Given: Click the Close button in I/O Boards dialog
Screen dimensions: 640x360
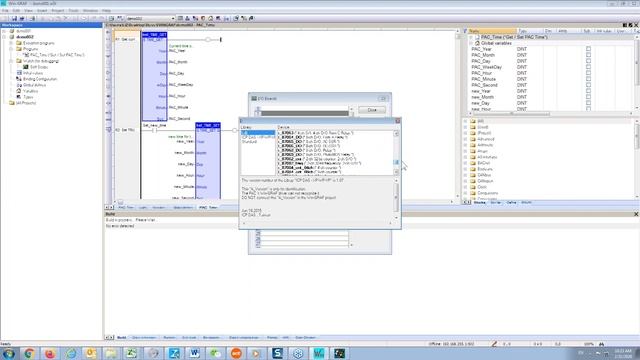Looking at the screenshot, I should pyautogui.click(x=372, y=110).
